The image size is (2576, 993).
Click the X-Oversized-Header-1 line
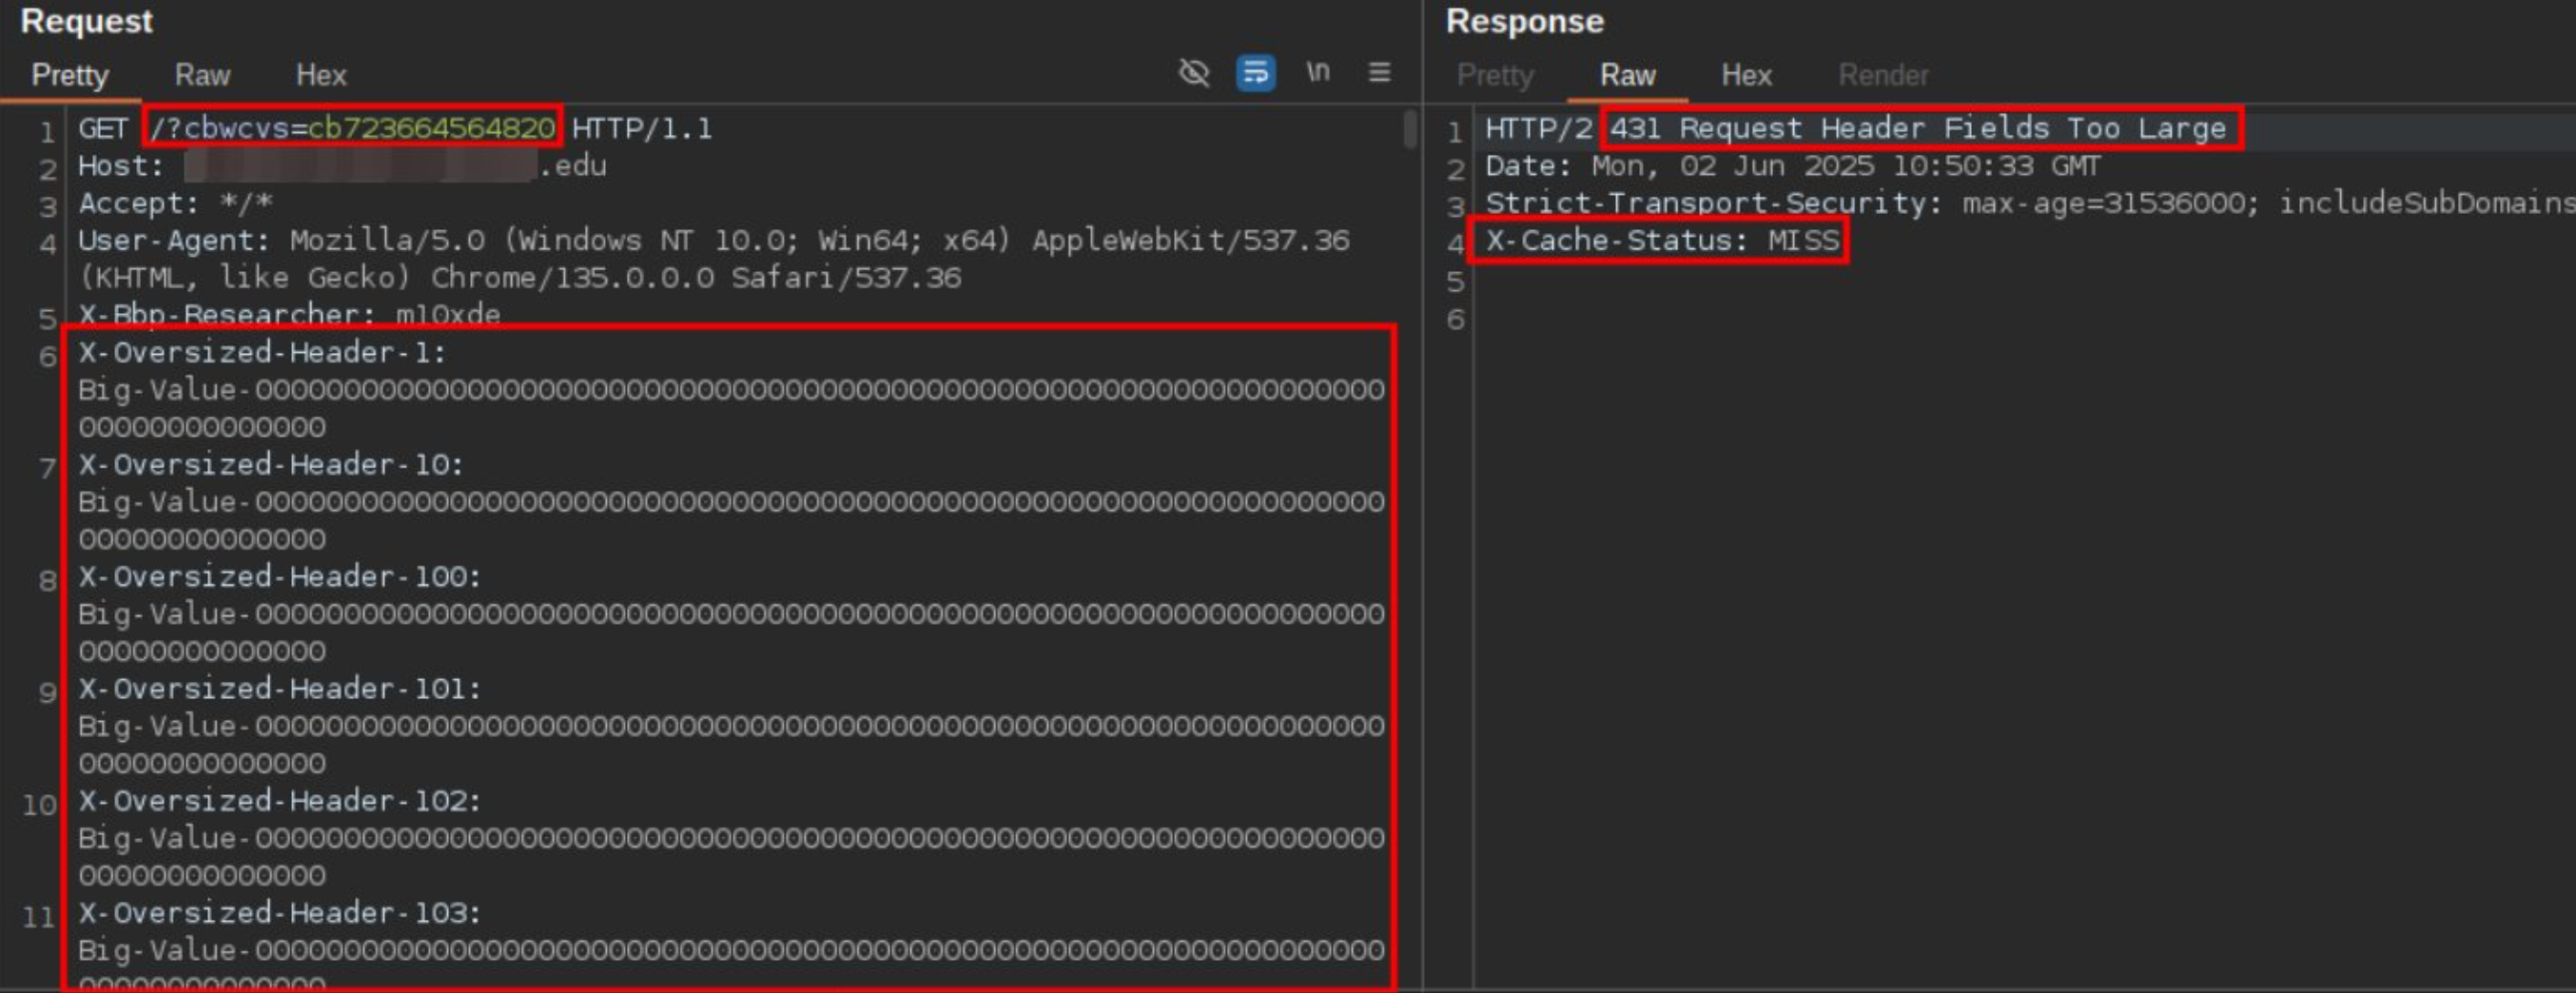pos(262,352)
